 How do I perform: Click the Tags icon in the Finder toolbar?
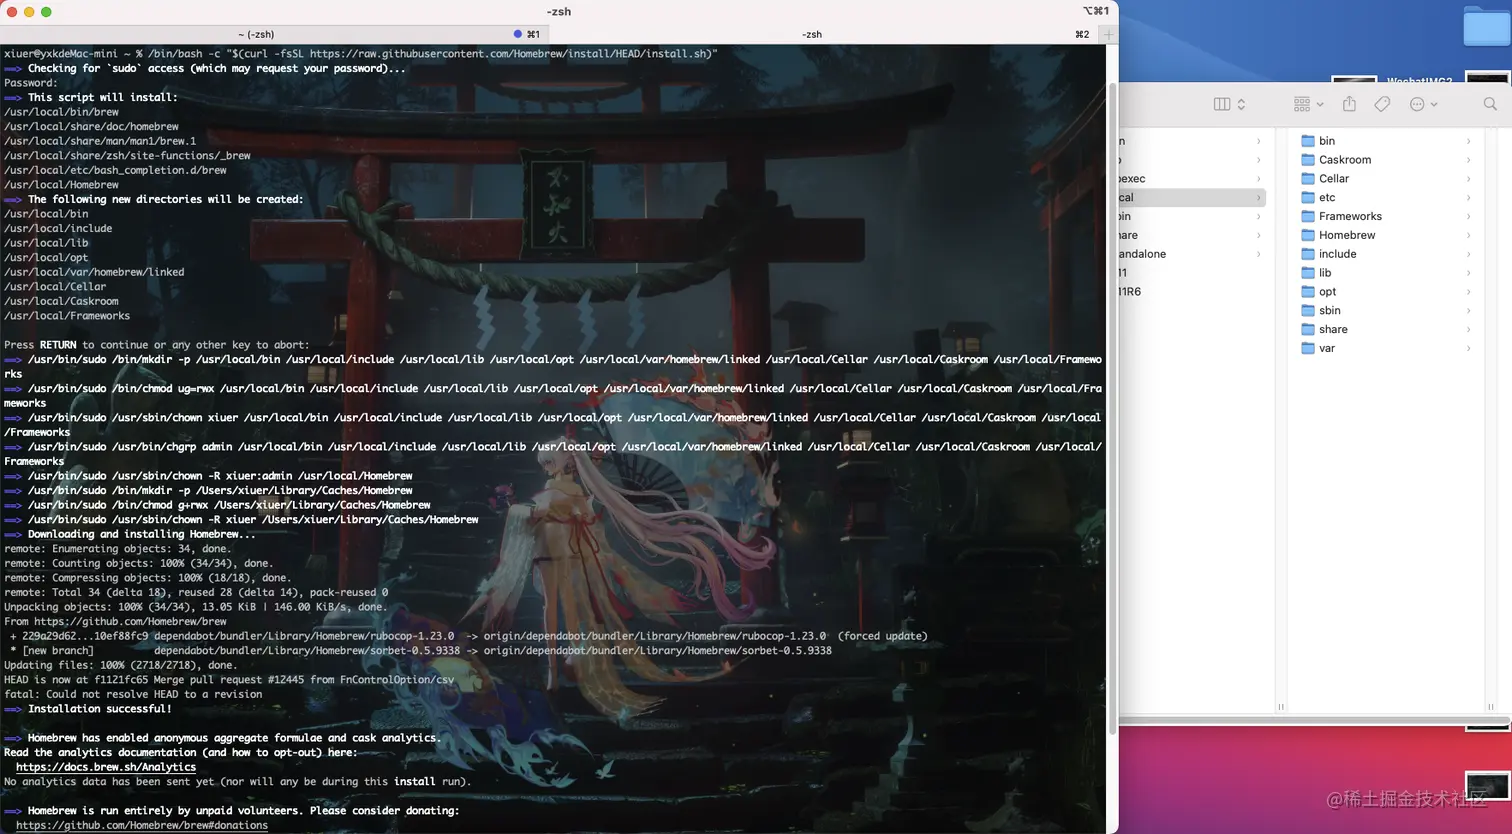(1382, 104)
